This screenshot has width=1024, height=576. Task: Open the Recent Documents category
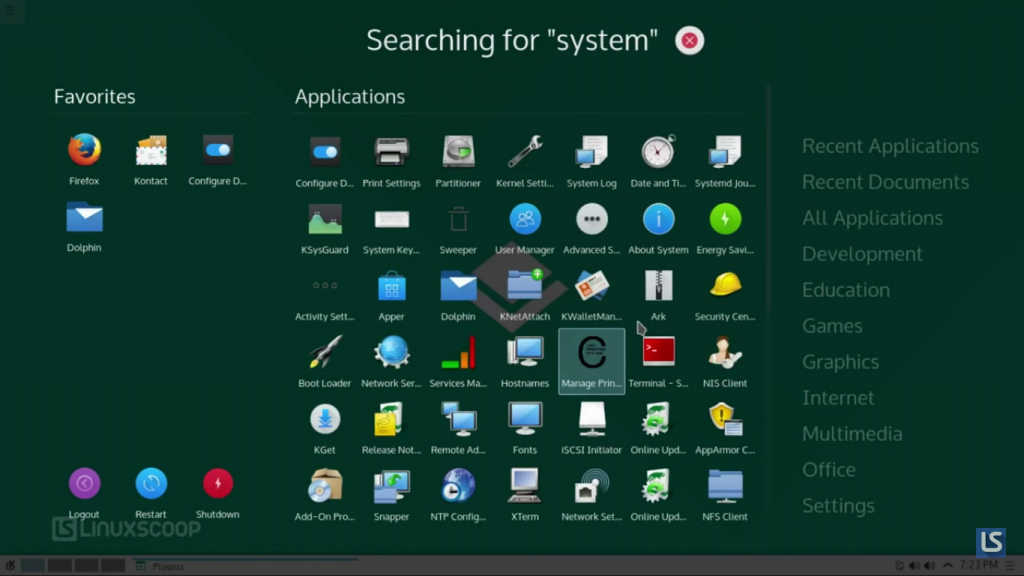click(x=885, y=182)
